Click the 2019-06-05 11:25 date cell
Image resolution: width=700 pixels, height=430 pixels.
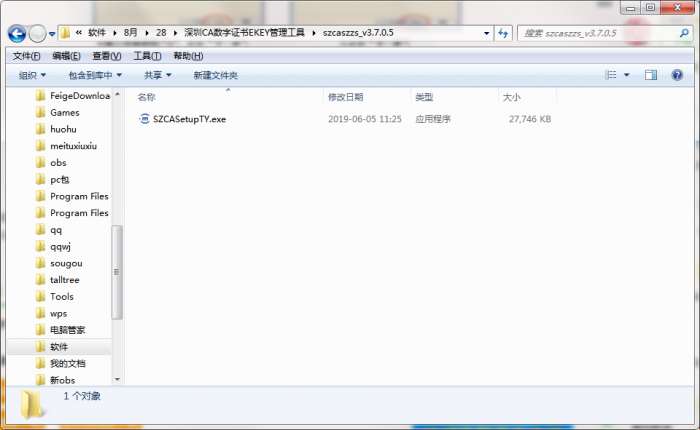pyautogui.click(x=365, y=119)
